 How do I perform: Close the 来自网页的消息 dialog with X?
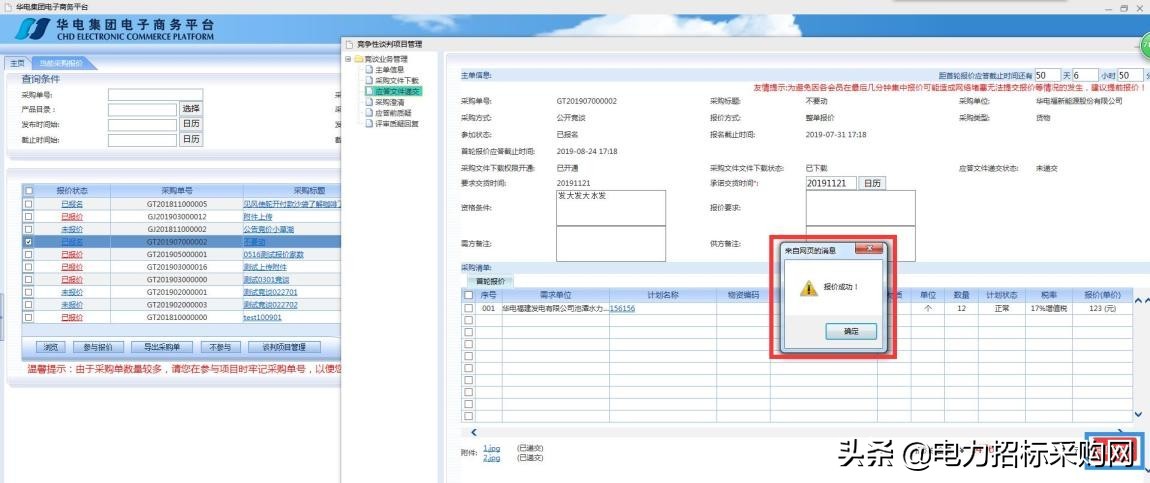[869, 249]
